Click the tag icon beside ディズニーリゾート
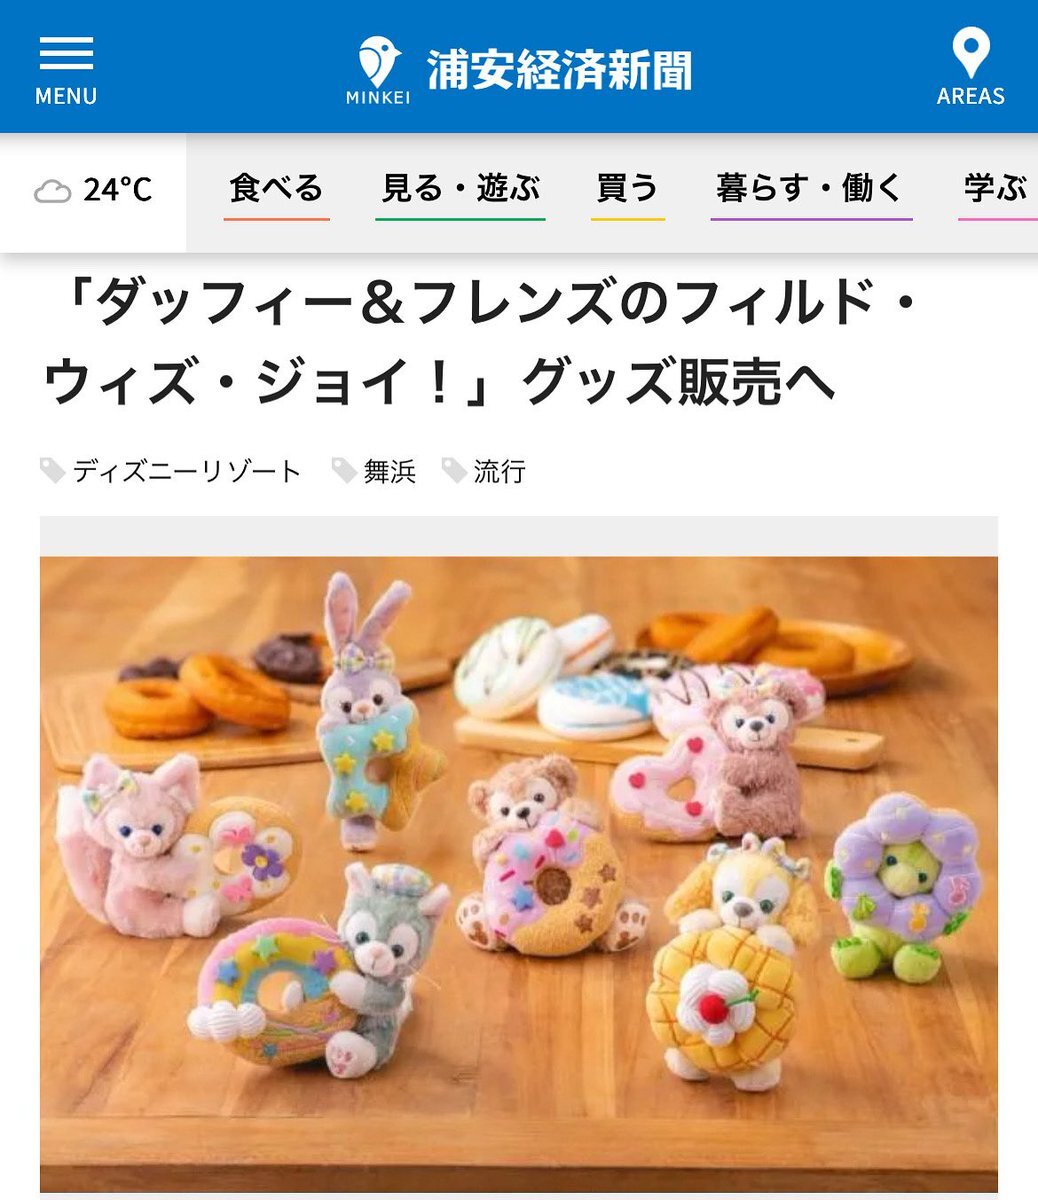This screenshot has width=1038, height=1200. (53, 470)
